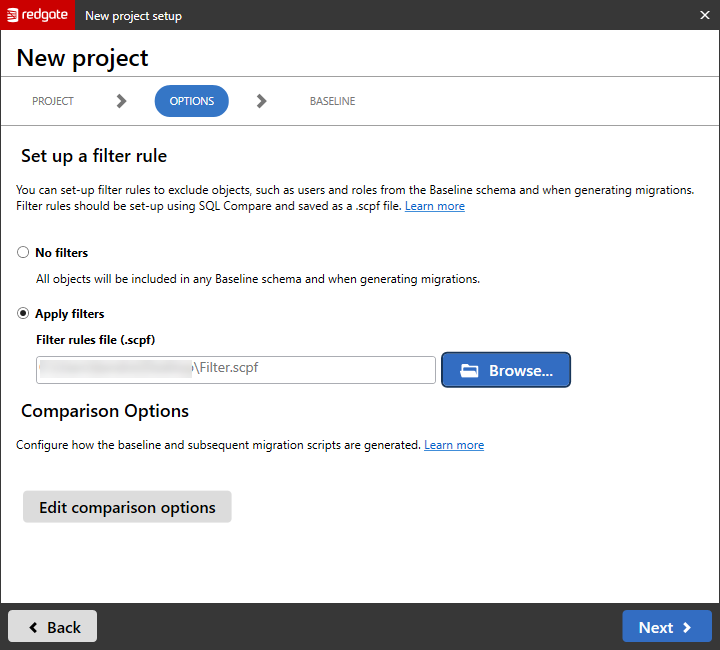Click the arrow between PROJECT and OPTIONS
This screenshot has width=720, height=650.
pyautogui.click(x=121, y=101)
